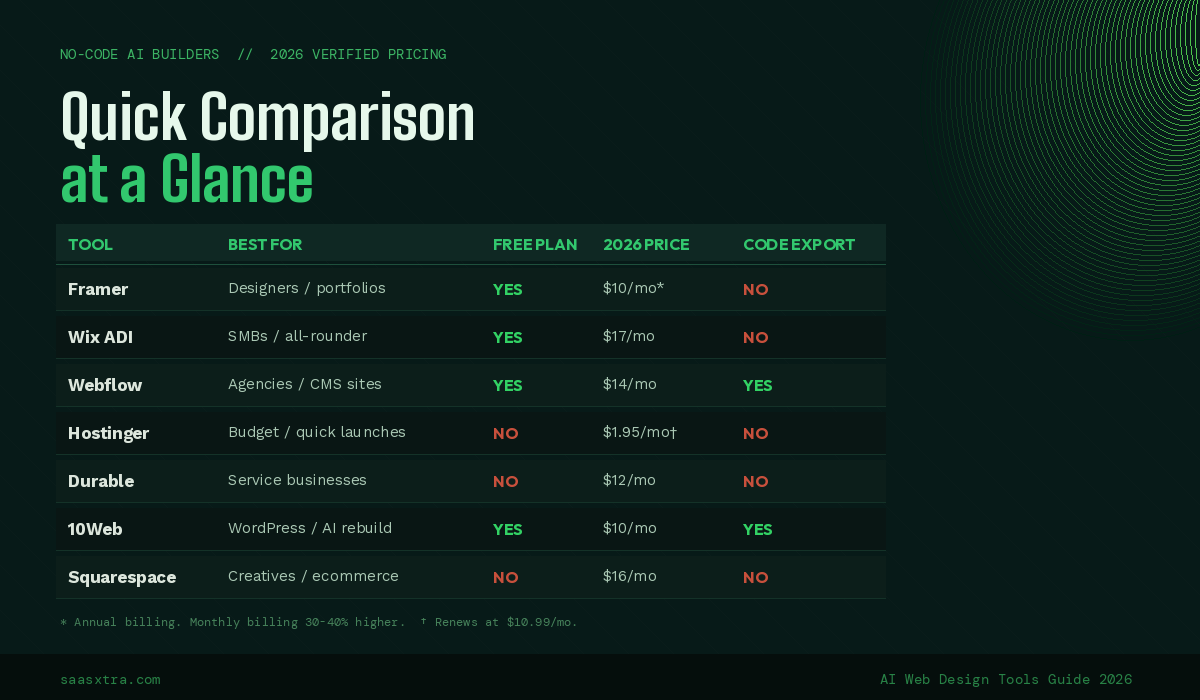
Task: Click Durable's $12/mo price
Action: (629, 480)
